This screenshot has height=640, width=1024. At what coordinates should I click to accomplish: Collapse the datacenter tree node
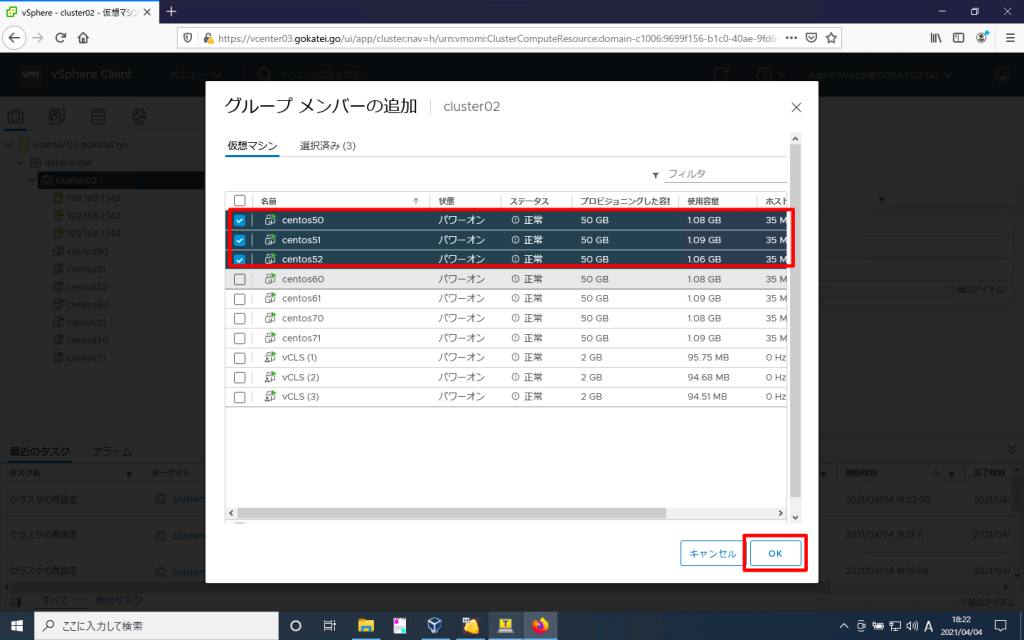pos(21,162)
